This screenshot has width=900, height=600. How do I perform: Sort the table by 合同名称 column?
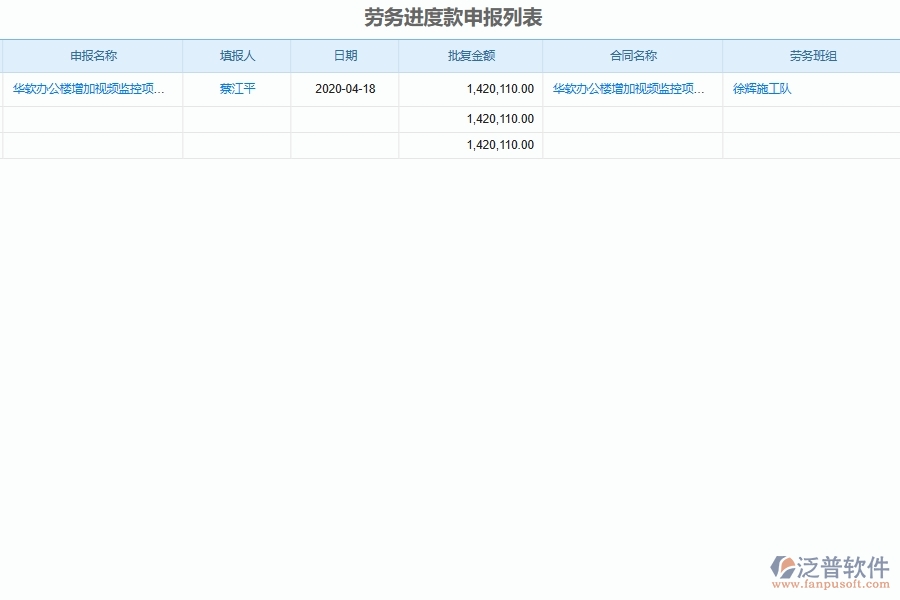point(632,56)
